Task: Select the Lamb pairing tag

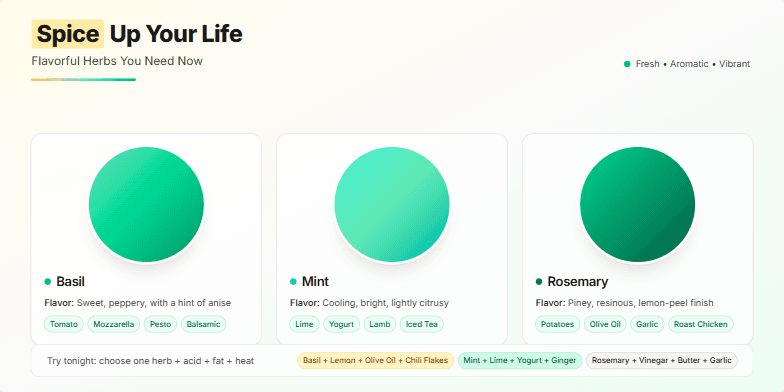Action: pos(380,324)
